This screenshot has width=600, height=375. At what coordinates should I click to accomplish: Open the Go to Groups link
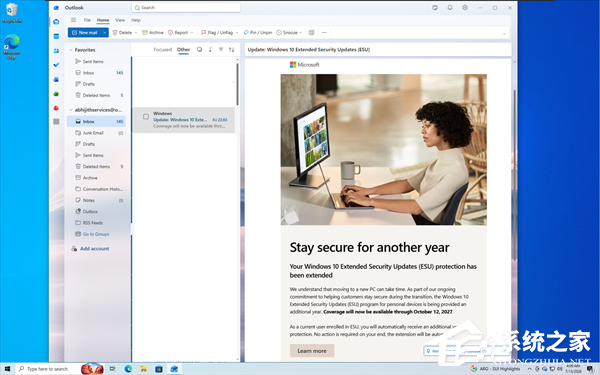click(96, 234)
